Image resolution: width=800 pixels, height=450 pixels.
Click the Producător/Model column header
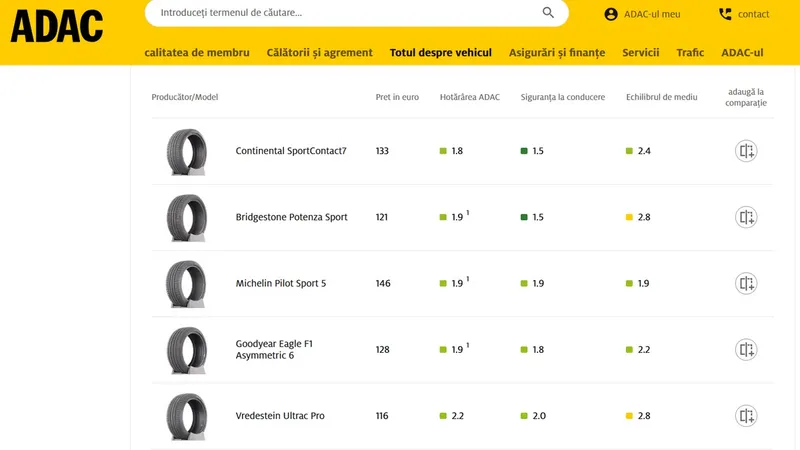tap(185, 97)
